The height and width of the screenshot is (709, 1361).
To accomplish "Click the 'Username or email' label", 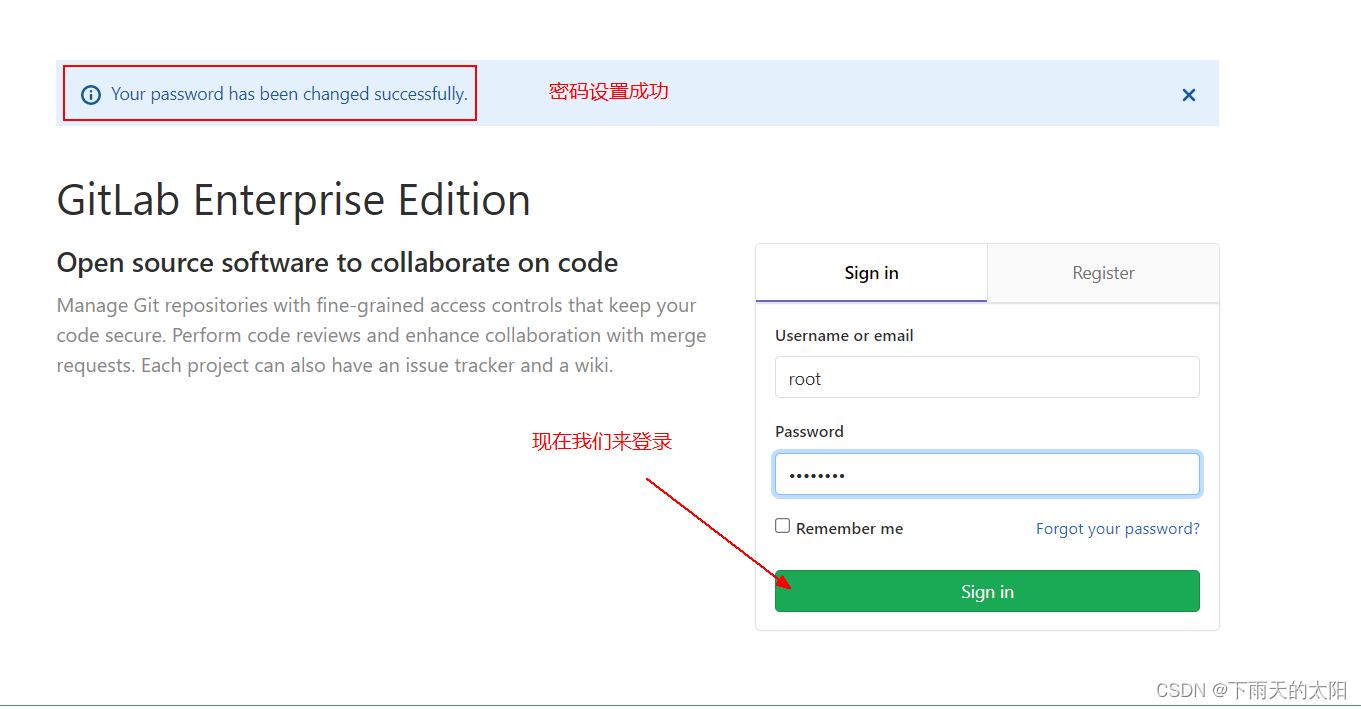I will [x=844, y=336].
